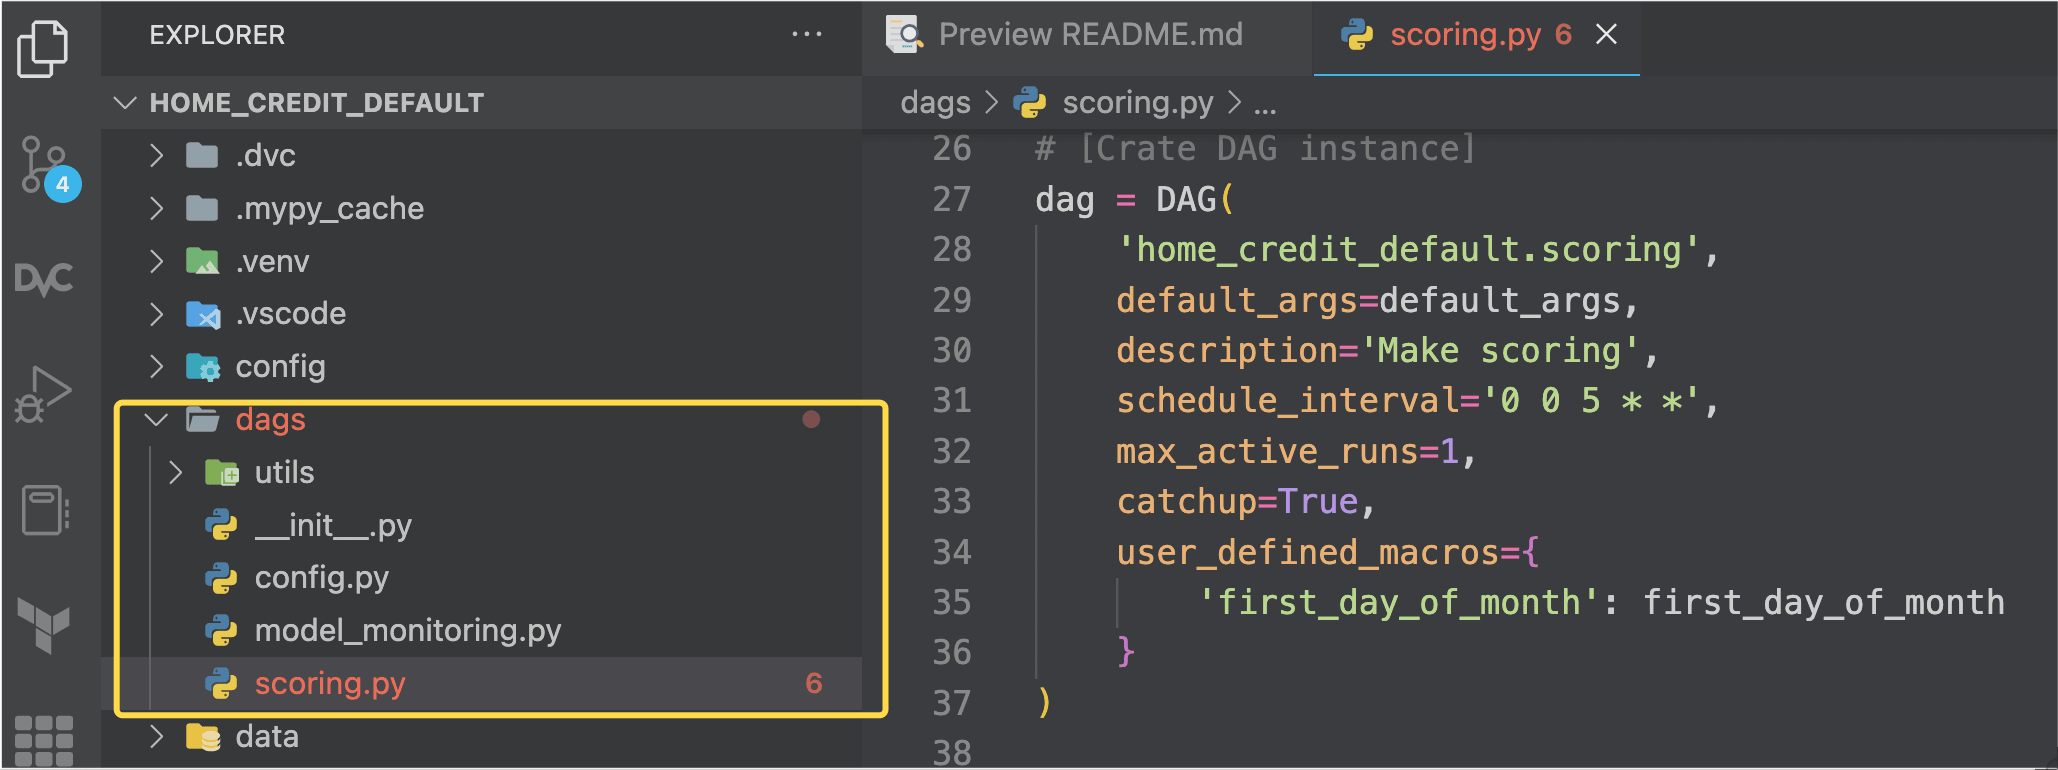This screenshot has height=770, width=2058.
Task: Close the scoring.py tab
Action: click(x=1606, y=35)
